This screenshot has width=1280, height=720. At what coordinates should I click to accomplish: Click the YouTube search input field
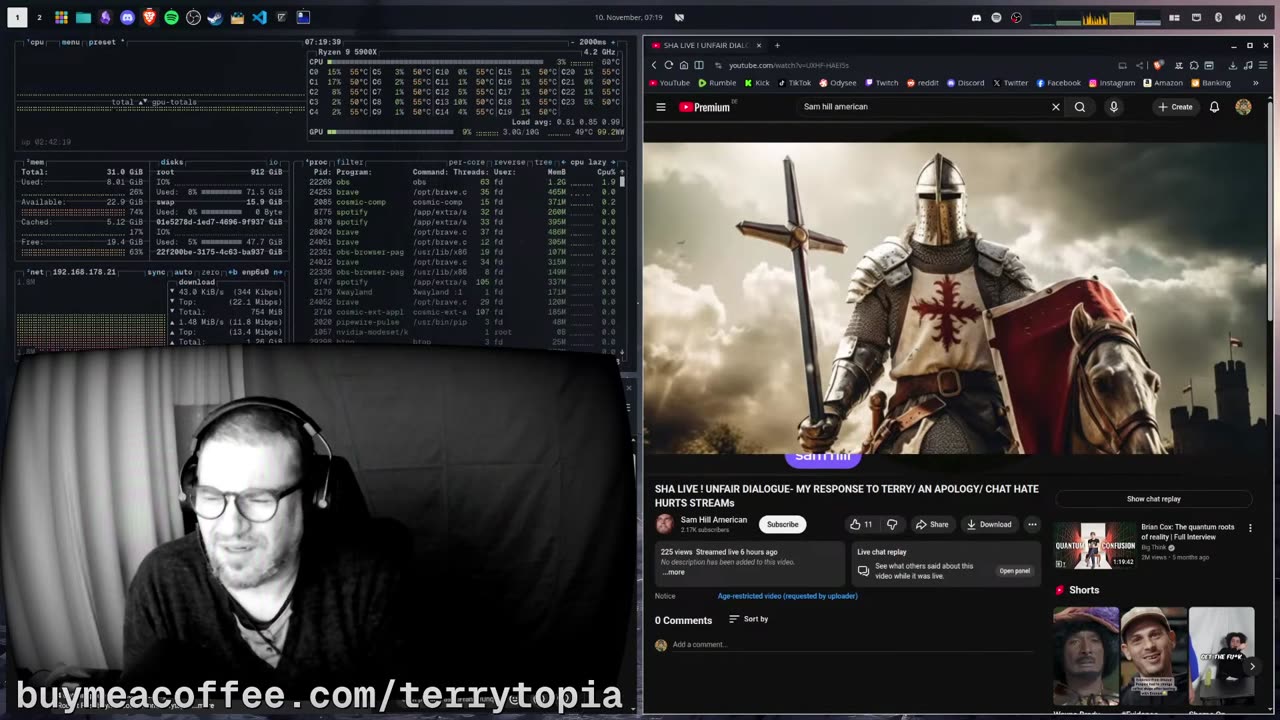pos(924,107)
